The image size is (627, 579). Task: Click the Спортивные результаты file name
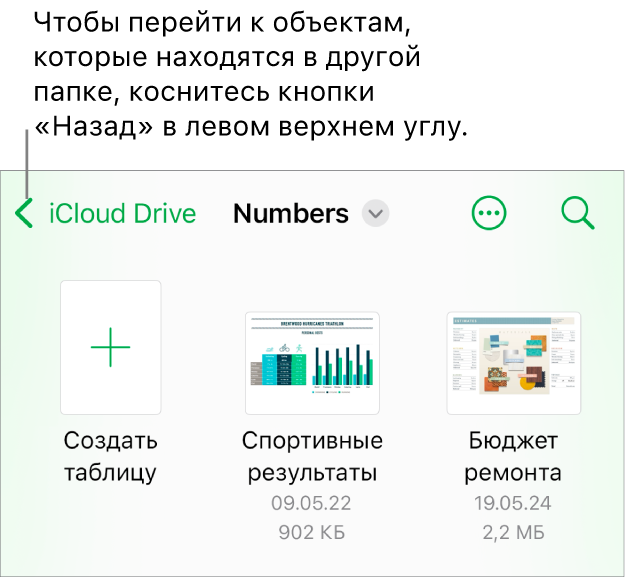[312, 457]
